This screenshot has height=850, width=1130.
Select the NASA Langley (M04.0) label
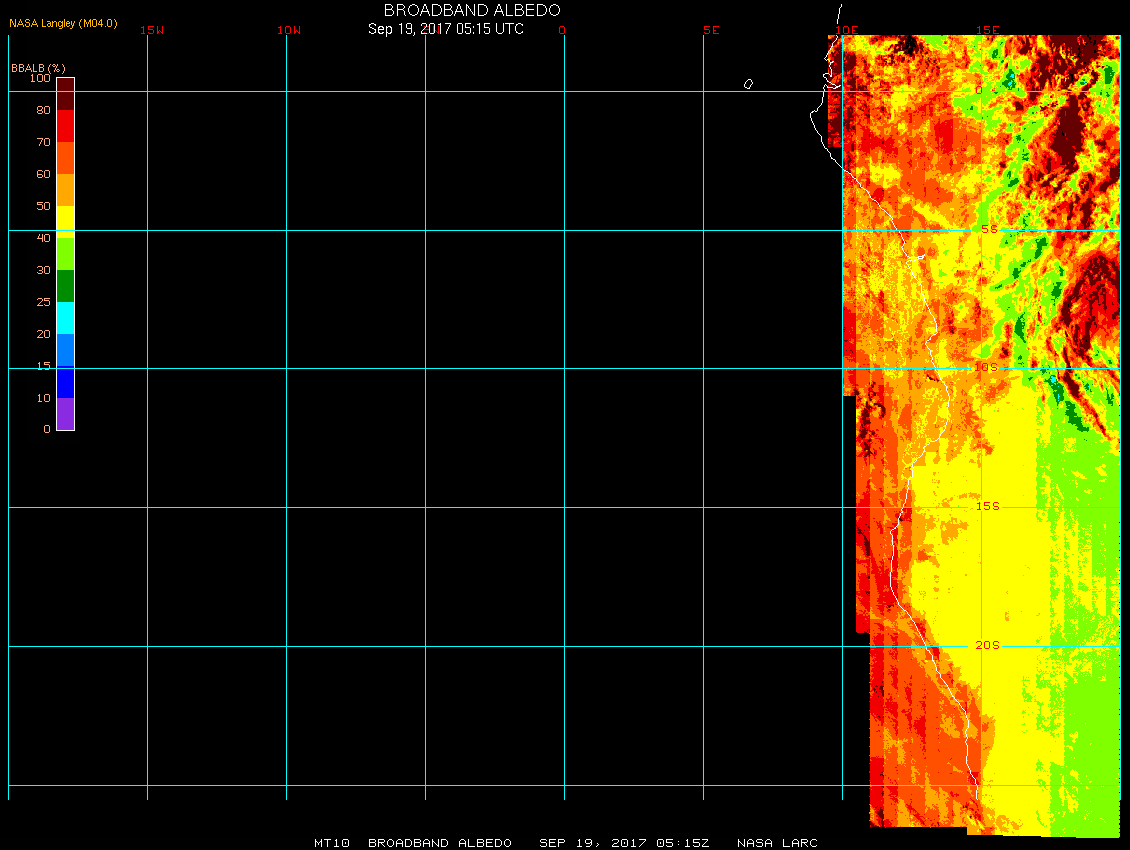click(63, 22)
